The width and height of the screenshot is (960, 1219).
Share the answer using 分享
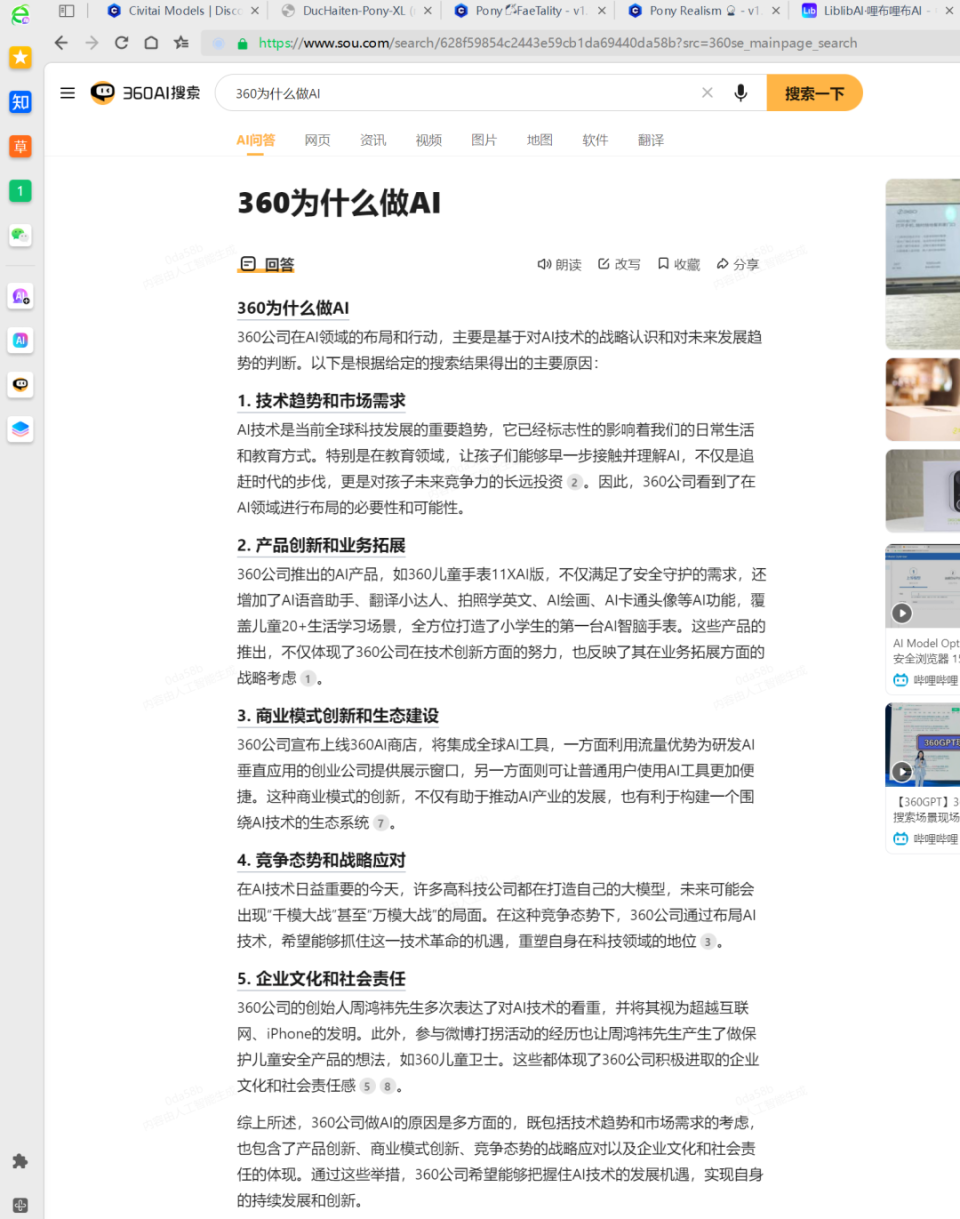click(738, 264)
